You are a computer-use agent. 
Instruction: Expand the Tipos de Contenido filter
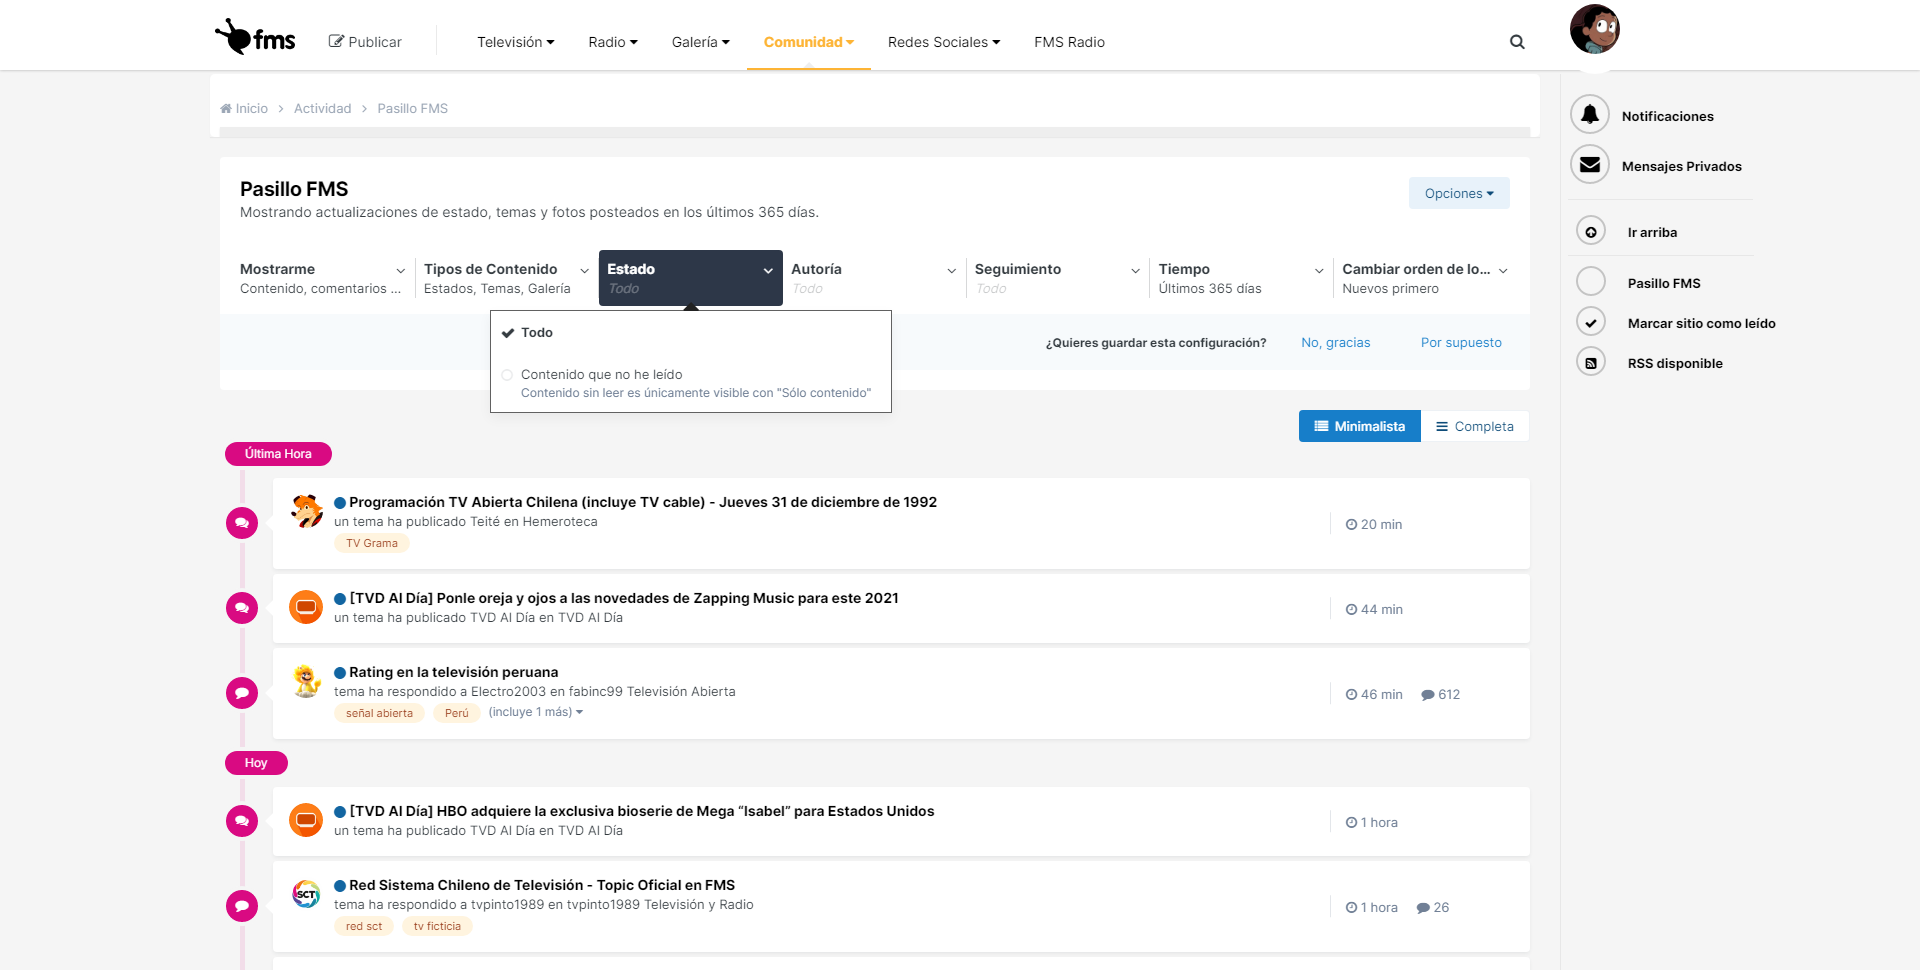[x=505, y=277]
